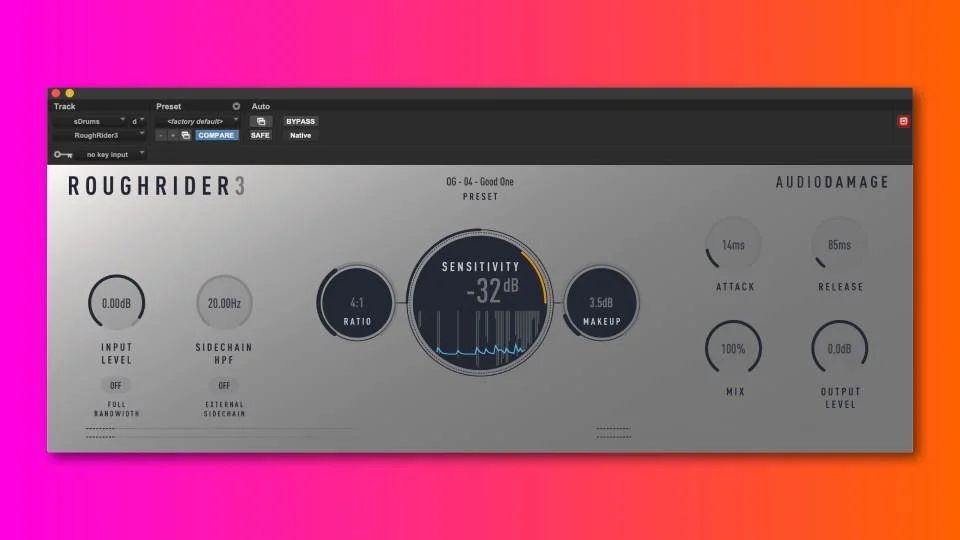This screenshot has width=960, height=540.
Task: Click the key input key icon
Action: tap(62, 154)
